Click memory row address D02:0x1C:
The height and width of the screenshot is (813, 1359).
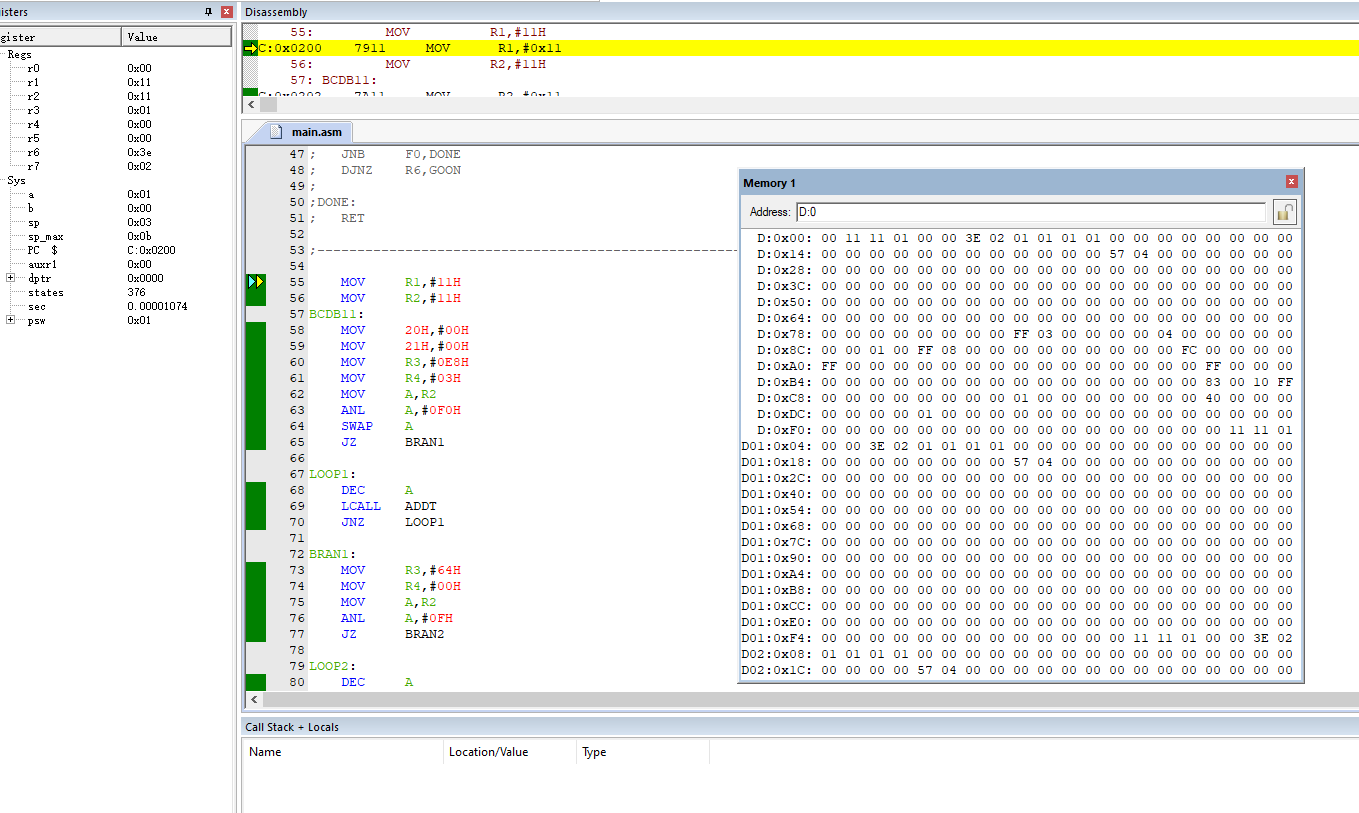point(777,670)
